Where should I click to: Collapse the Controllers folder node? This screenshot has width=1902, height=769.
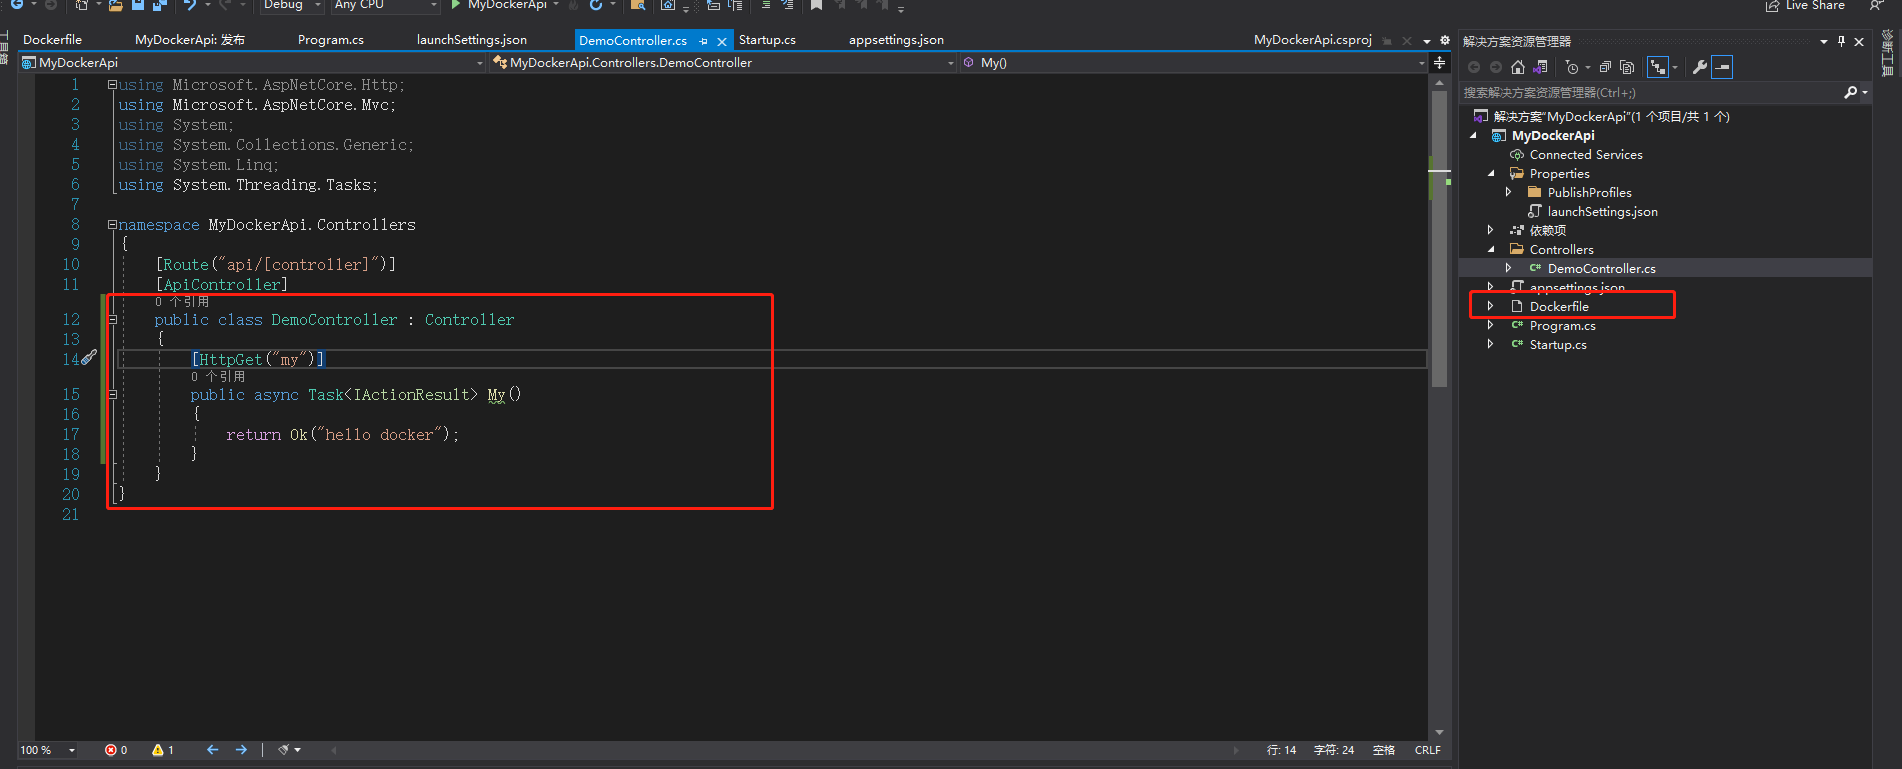1490,249
